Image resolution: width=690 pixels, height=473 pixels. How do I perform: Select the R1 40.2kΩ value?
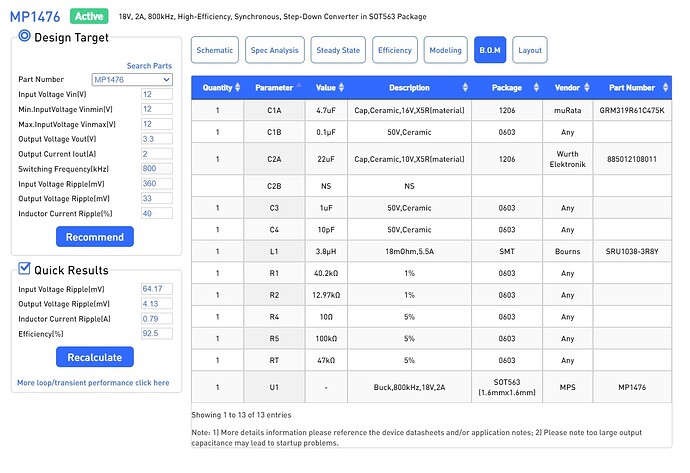click(x=326, y=273)
